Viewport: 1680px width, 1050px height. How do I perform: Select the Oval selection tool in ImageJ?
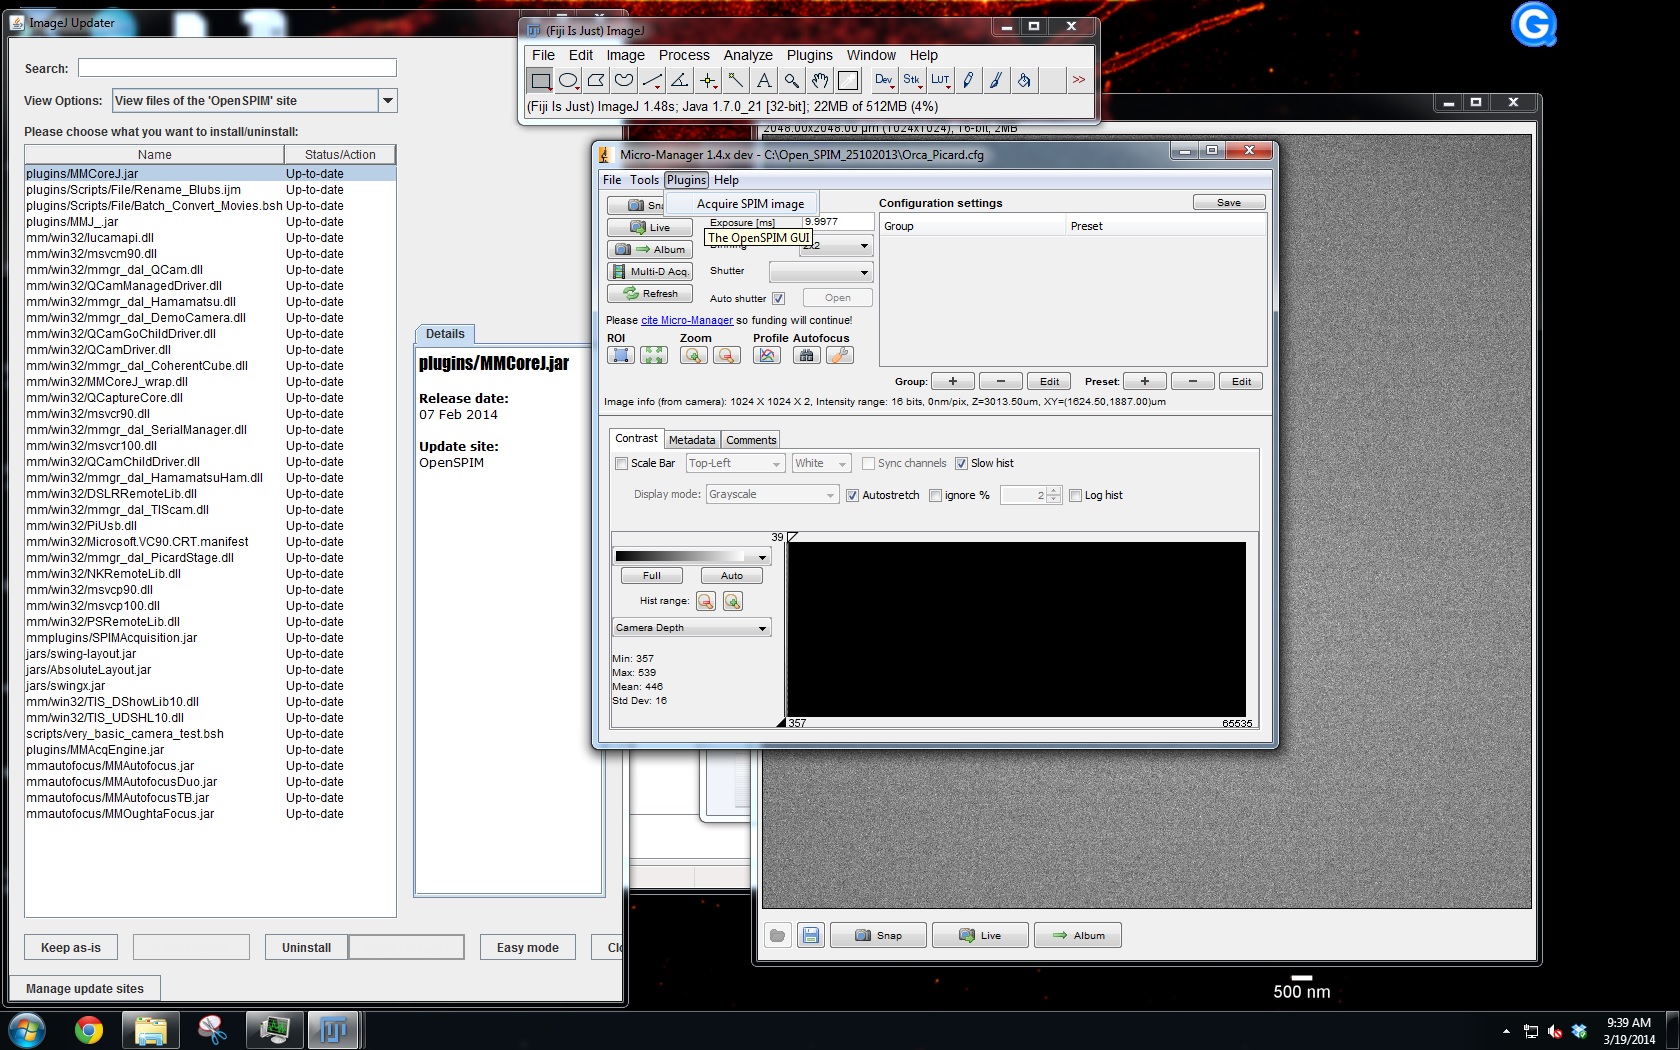(x=568, y=80)
